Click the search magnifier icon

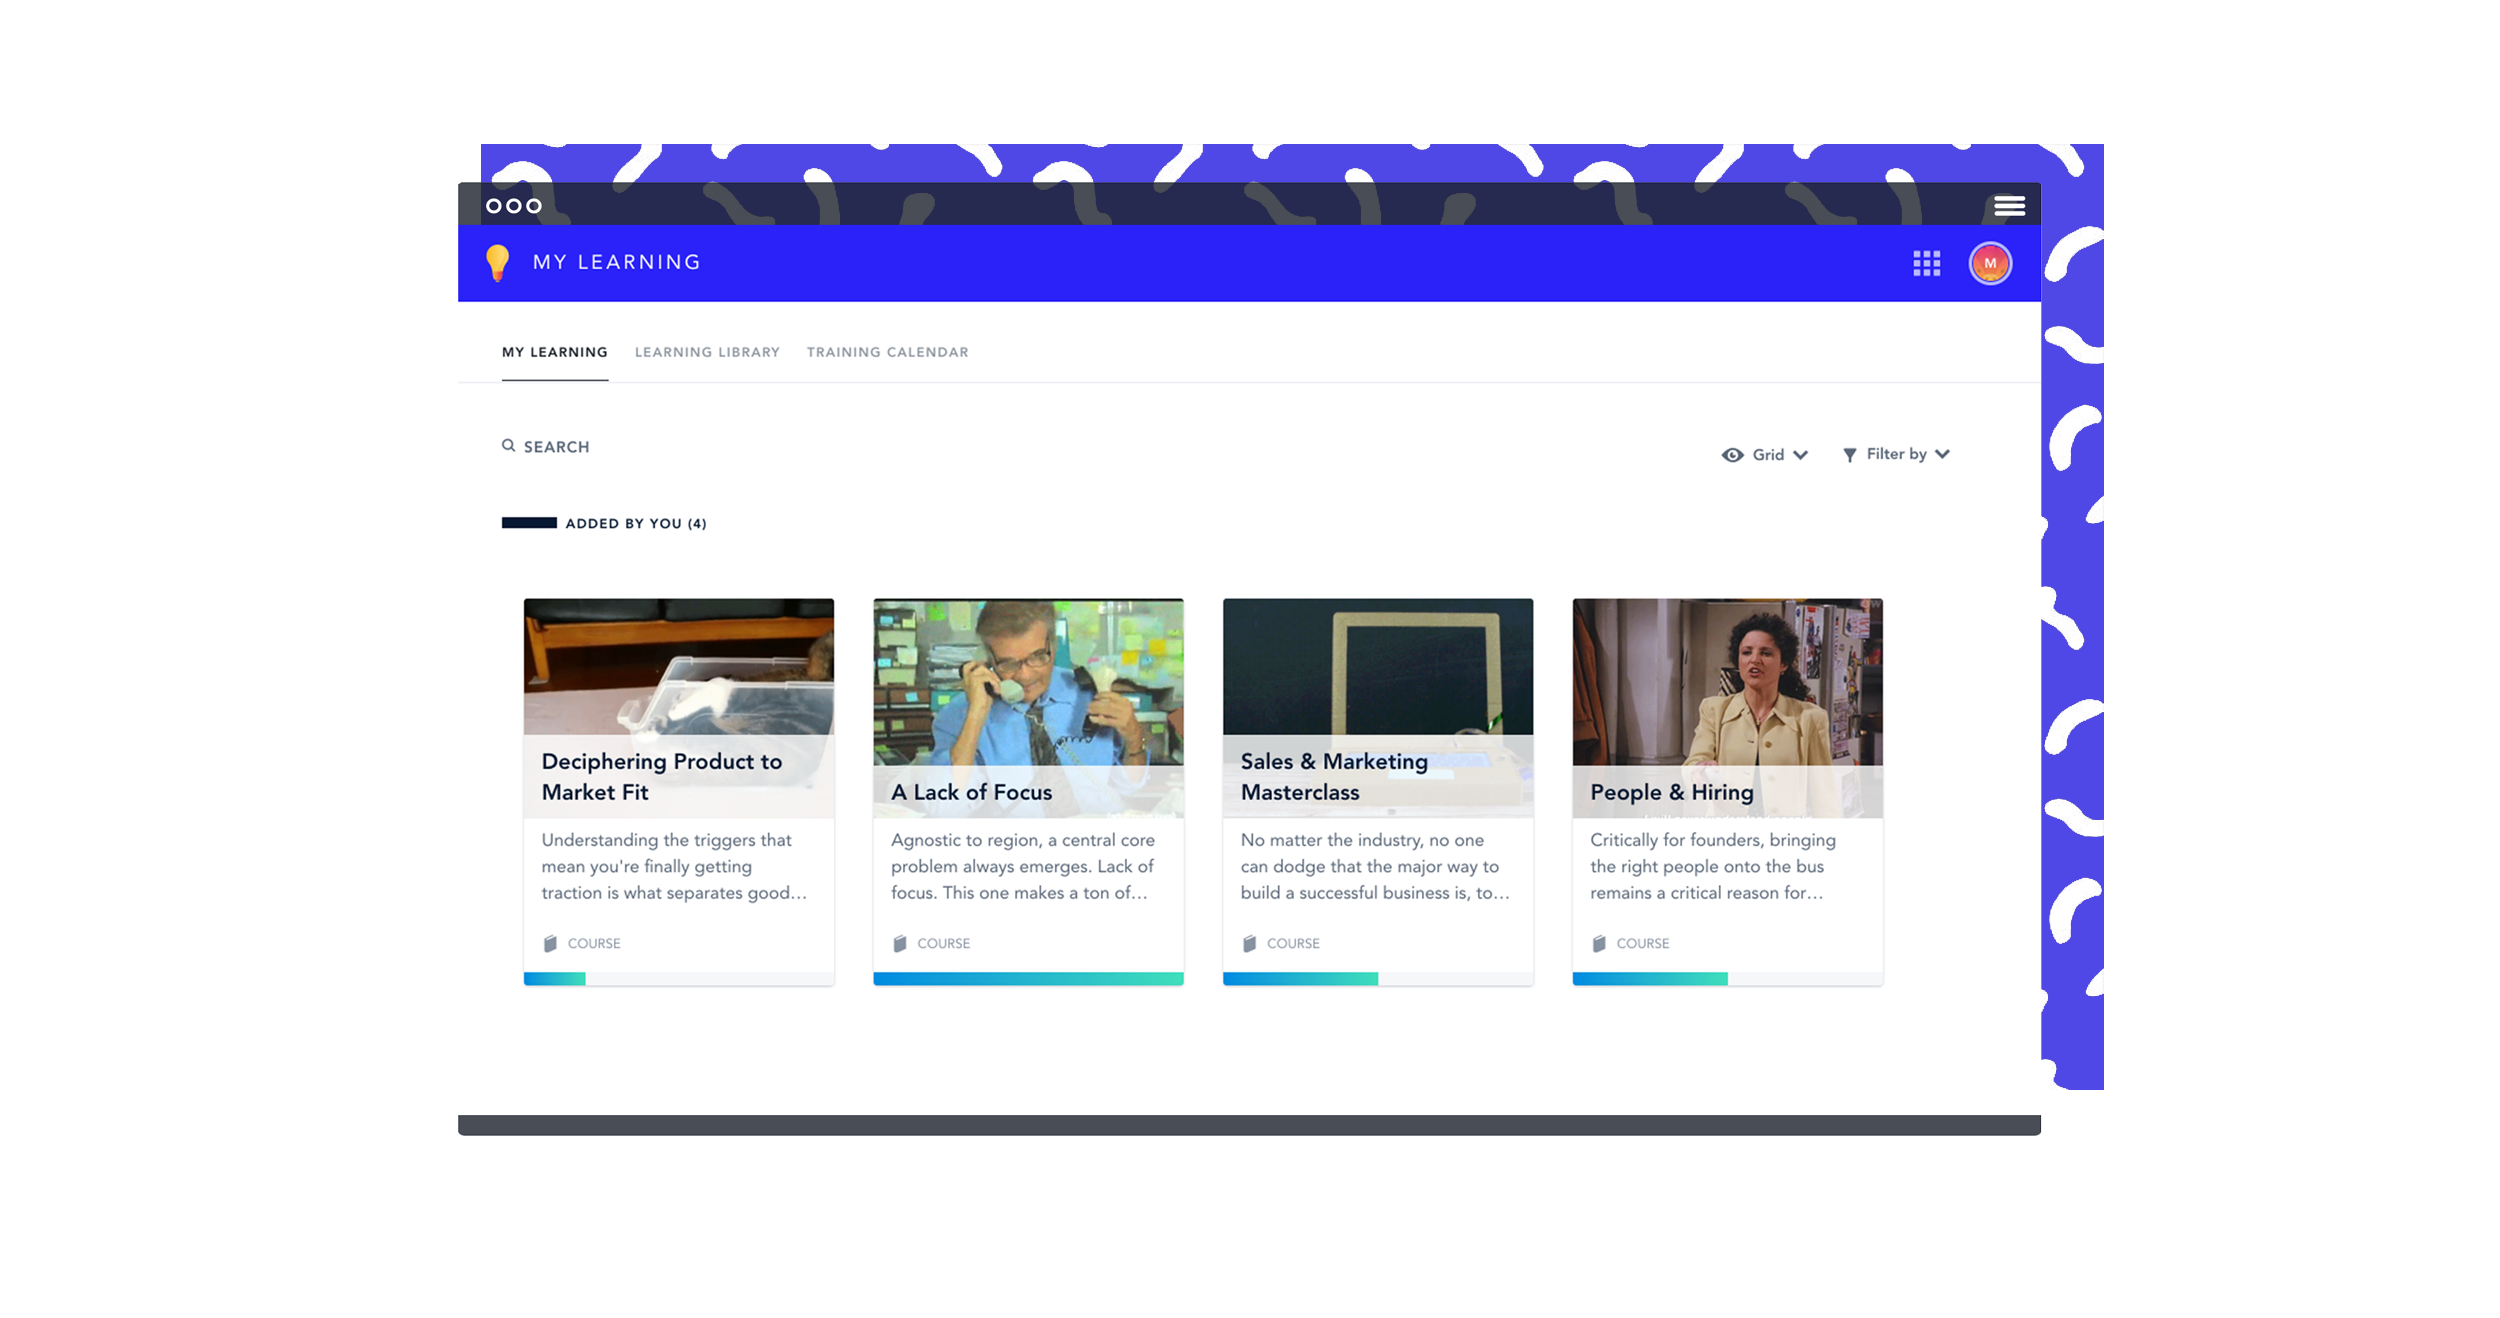509,446
